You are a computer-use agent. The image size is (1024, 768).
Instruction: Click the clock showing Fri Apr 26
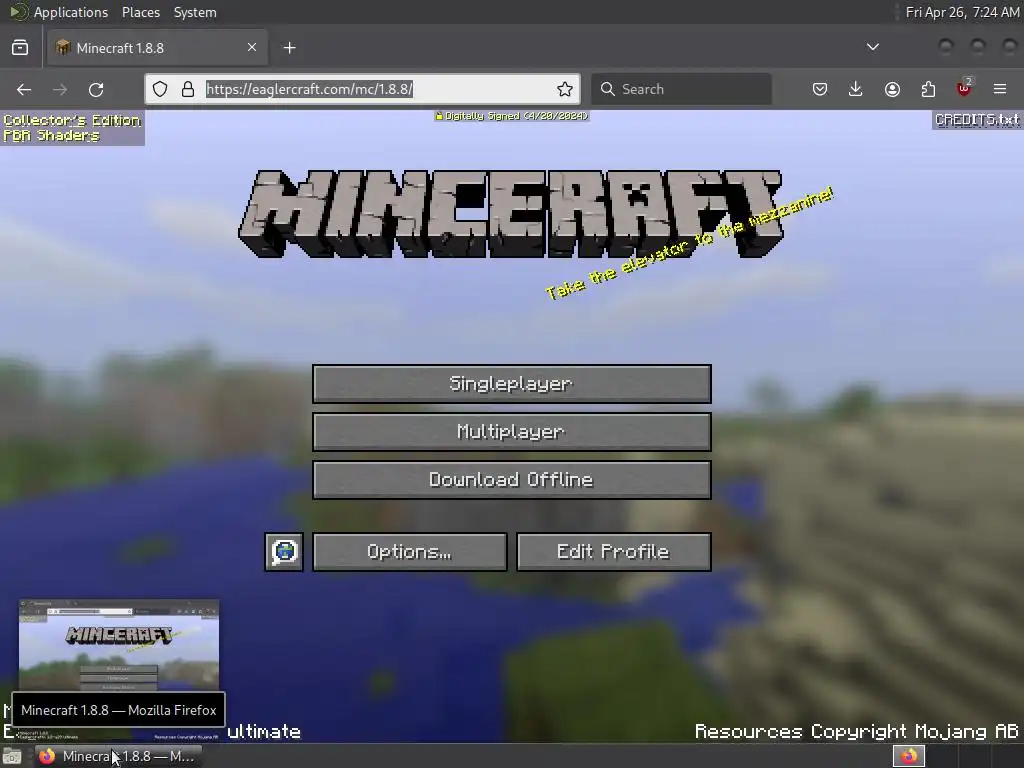pos(961,12)
